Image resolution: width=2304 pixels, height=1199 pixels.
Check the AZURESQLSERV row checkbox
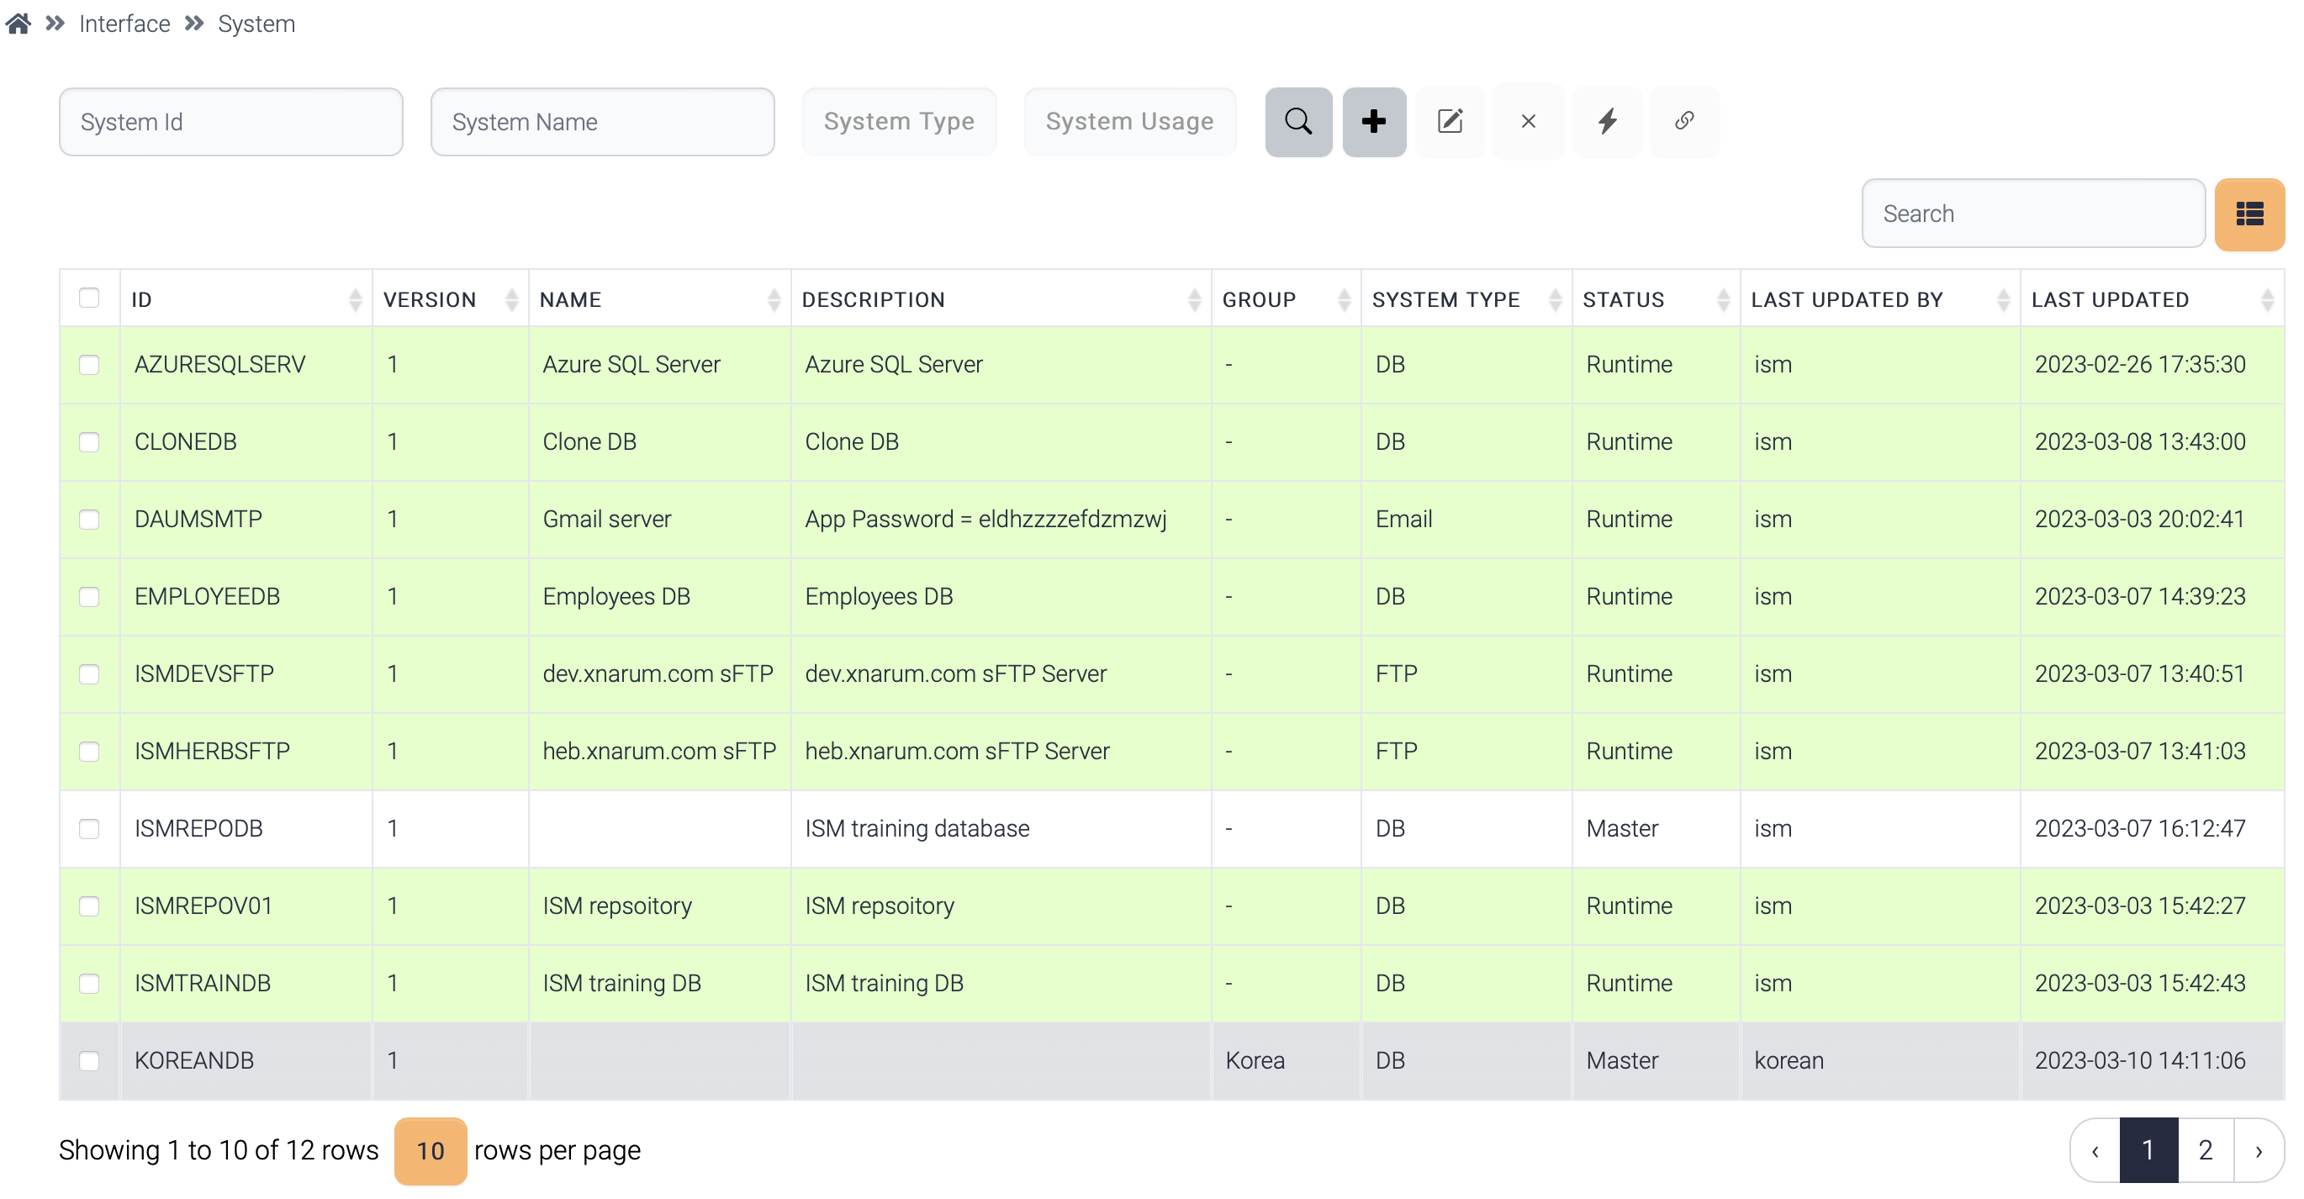coord(89,365)
